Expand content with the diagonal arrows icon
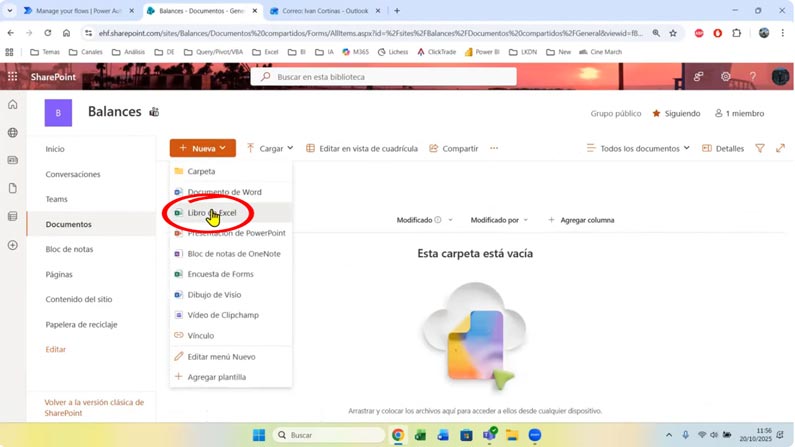The height and width of the screenshot is (447, 795). point(780,148)
